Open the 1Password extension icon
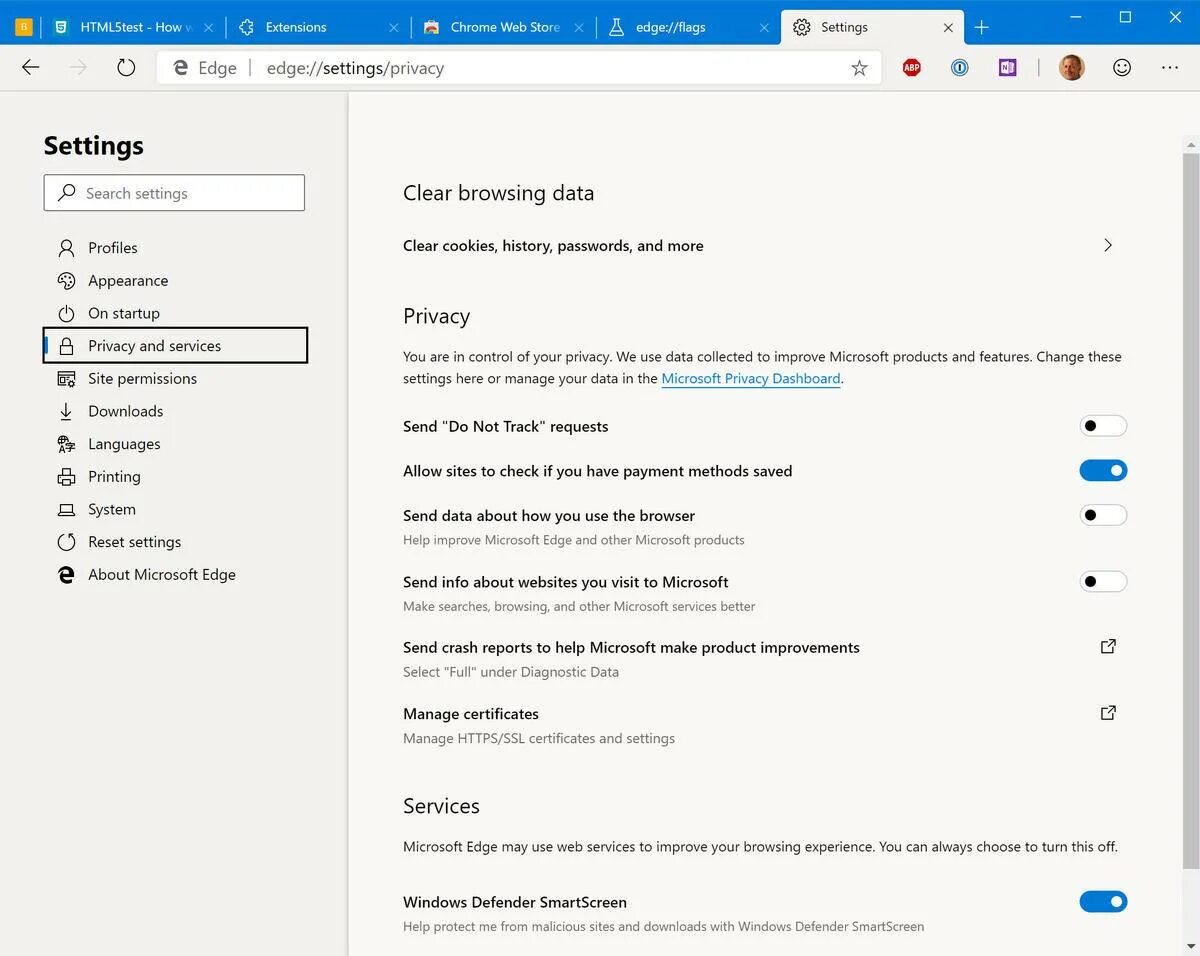This screenshot has height=956, width=1200. click(x=960, y=68)
